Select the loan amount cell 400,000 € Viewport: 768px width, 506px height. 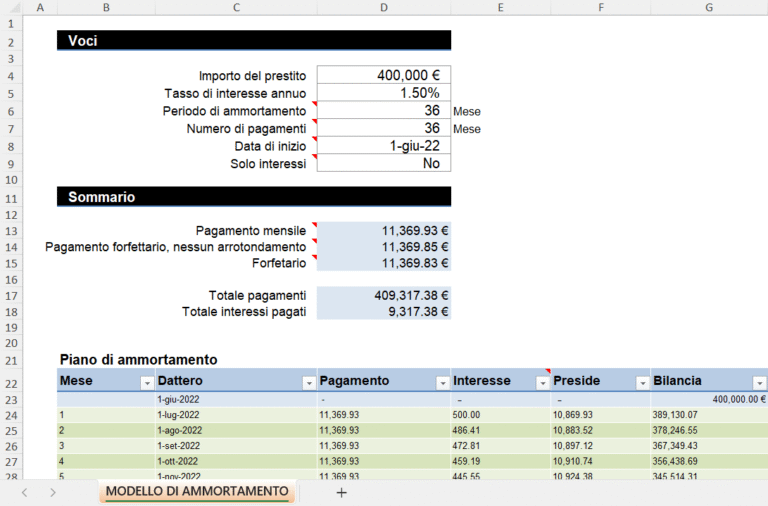384,75
